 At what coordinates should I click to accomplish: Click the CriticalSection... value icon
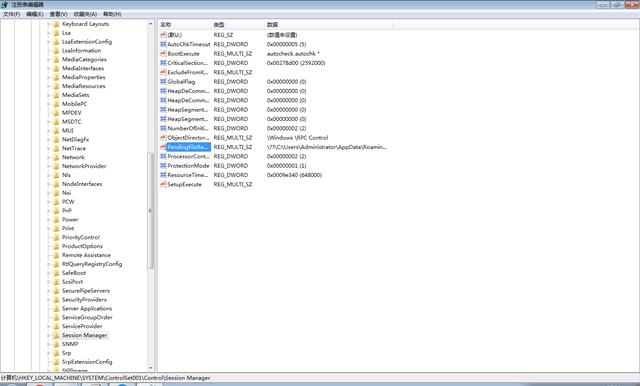pyautogui.click(x=163, y=63)
